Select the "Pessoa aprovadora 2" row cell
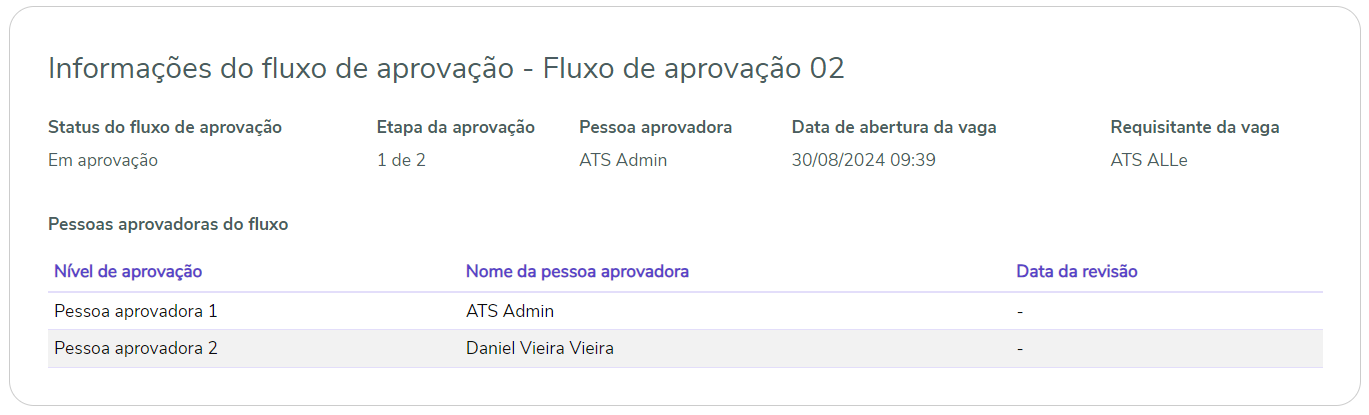Viewport: 1369px width, 415px height. tap(136, 349)
